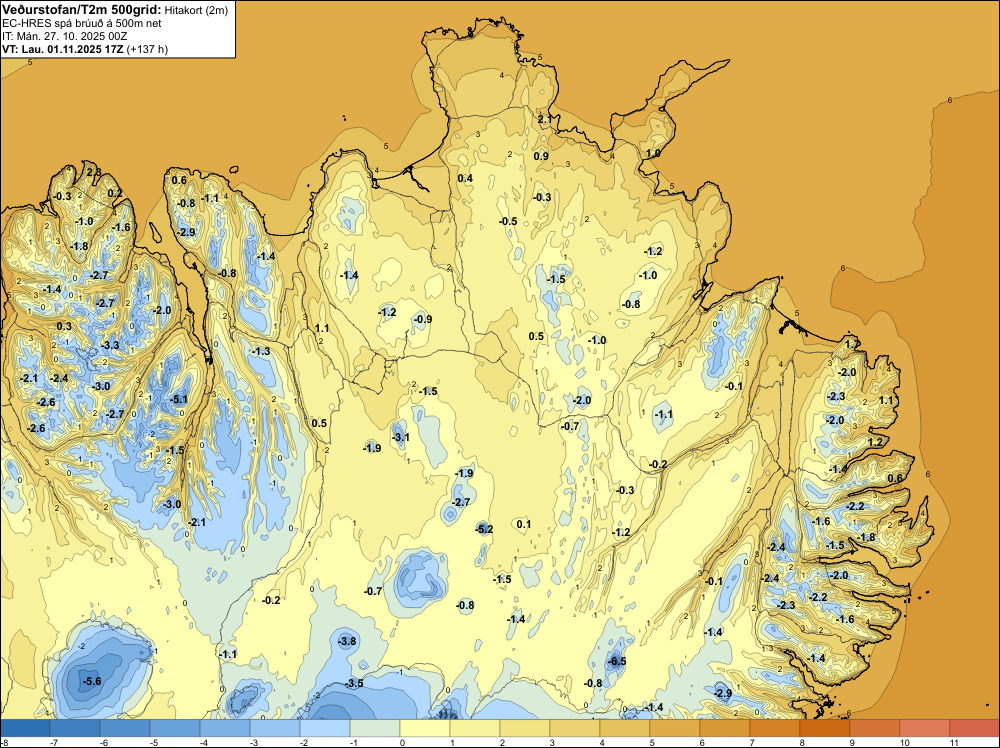
Task: Click the legend swatch between 4 and 5
Action: (x=625, y=728)
